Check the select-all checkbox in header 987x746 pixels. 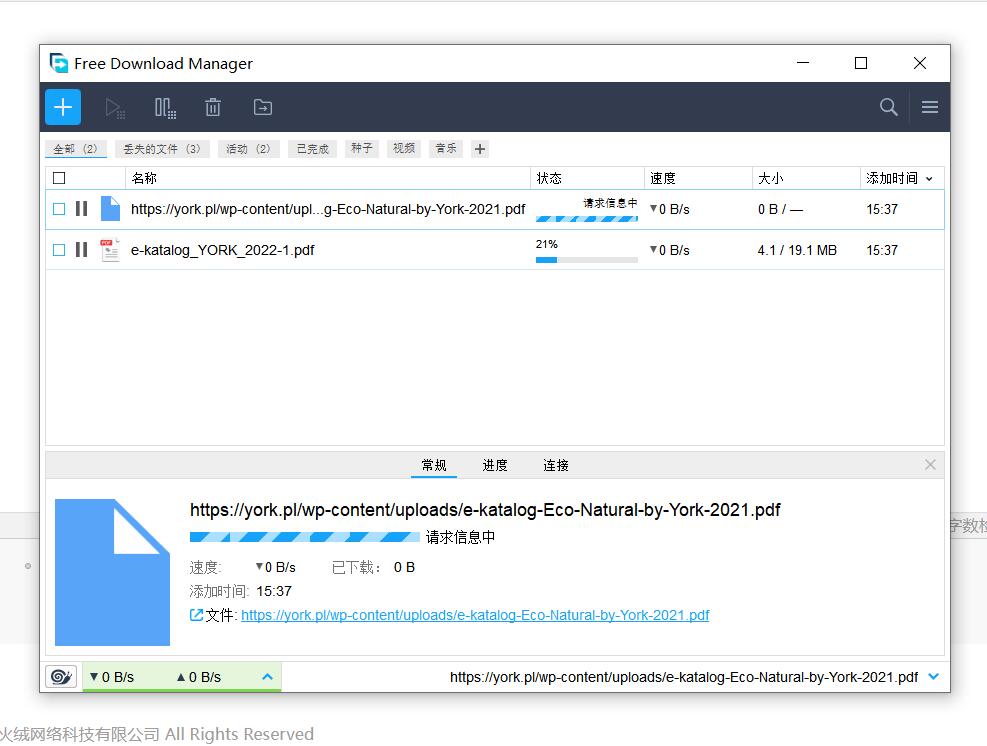[59, 178]
